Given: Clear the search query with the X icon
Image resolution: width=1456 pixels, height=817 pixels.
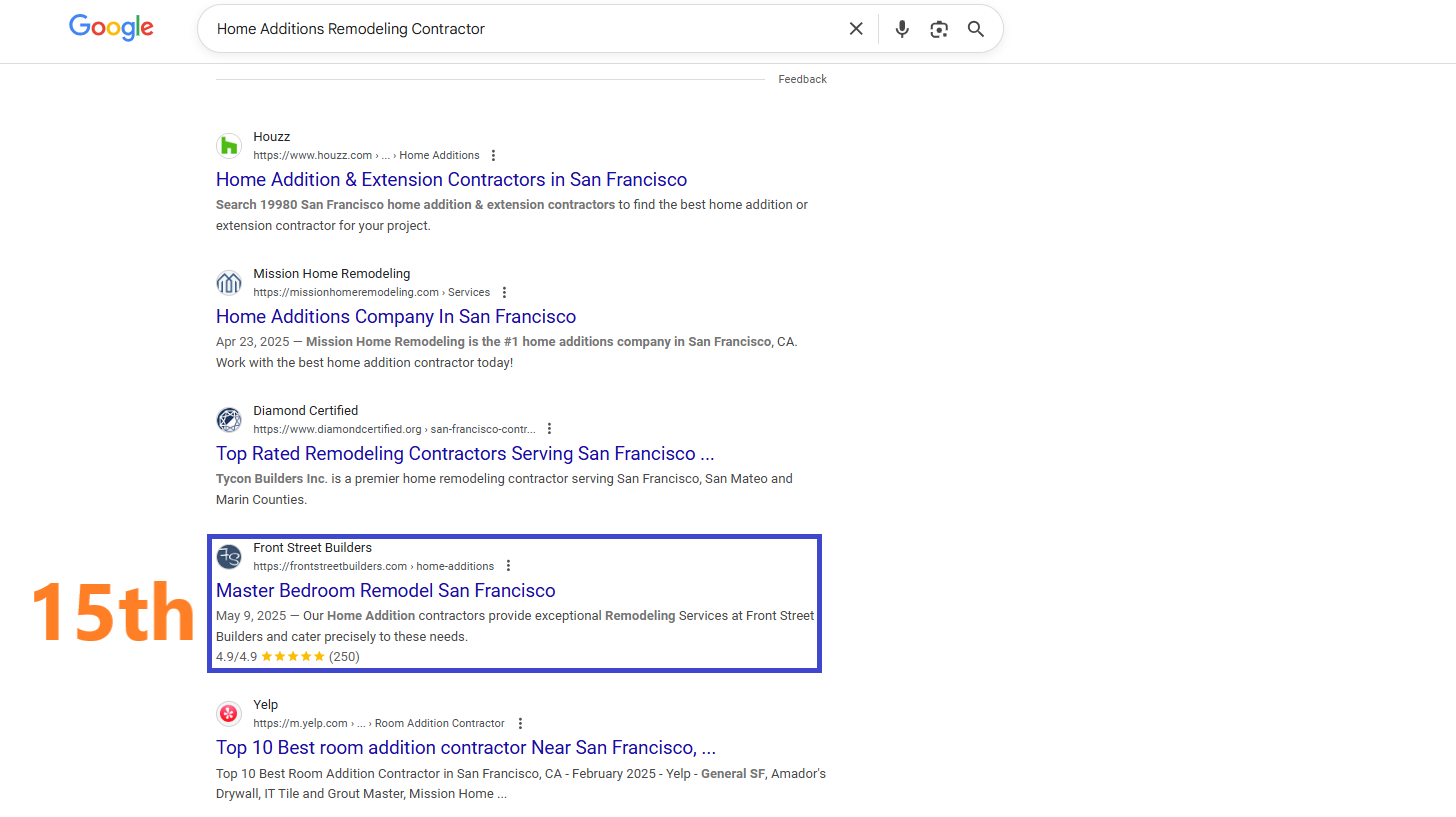Looking at the screenshot, I should click(856, 29).
